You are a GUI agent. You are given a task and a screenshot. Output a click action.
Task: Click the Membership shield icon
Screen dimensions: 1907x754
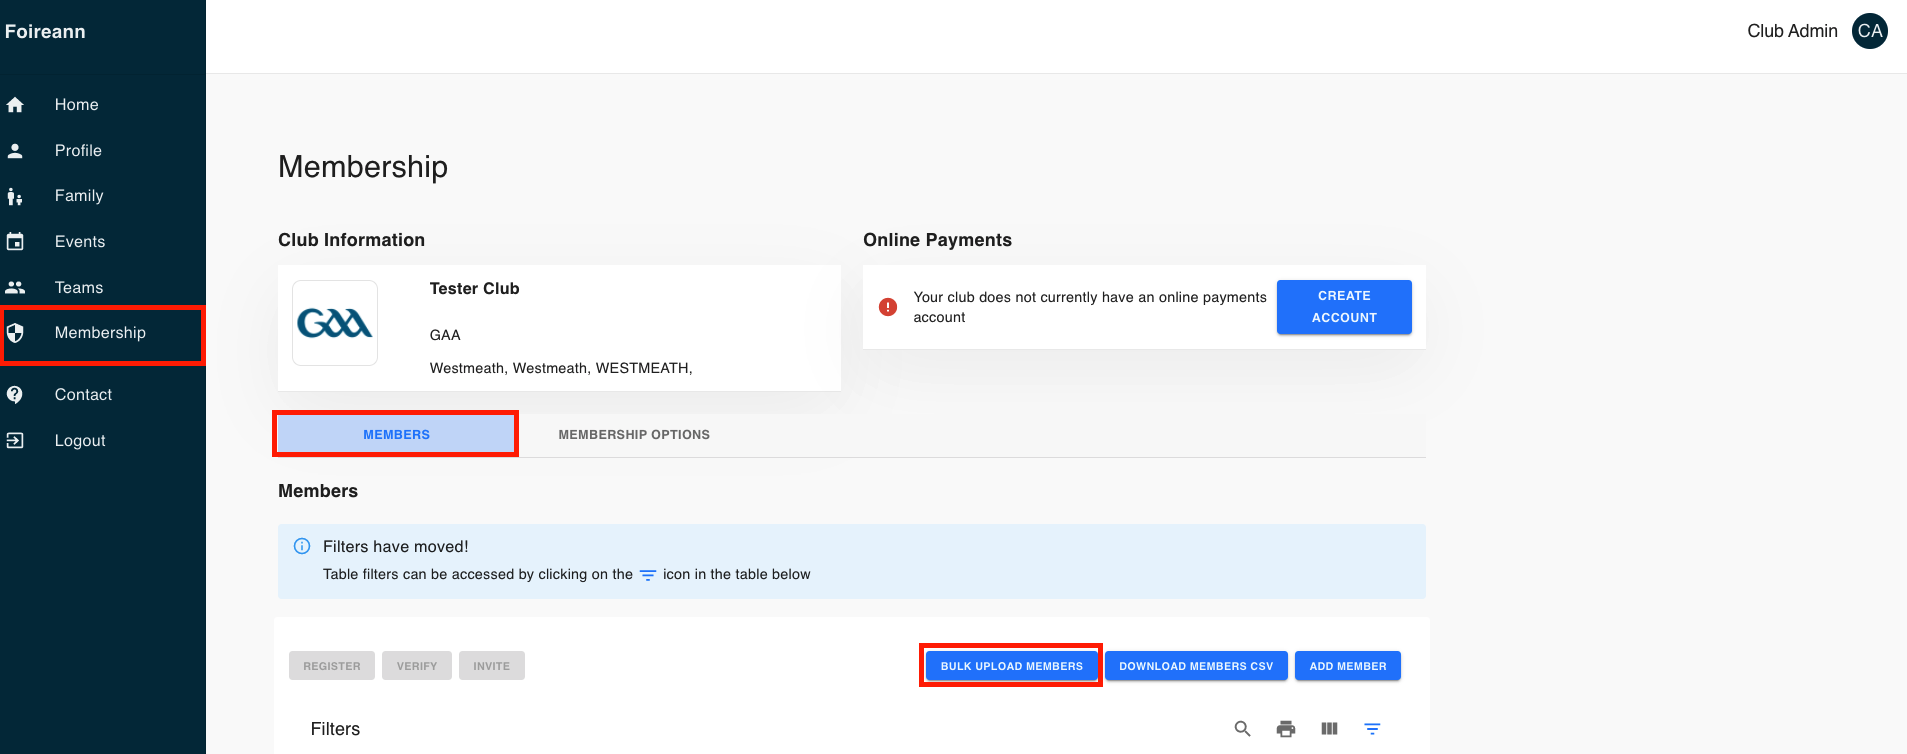pos(15,333)
